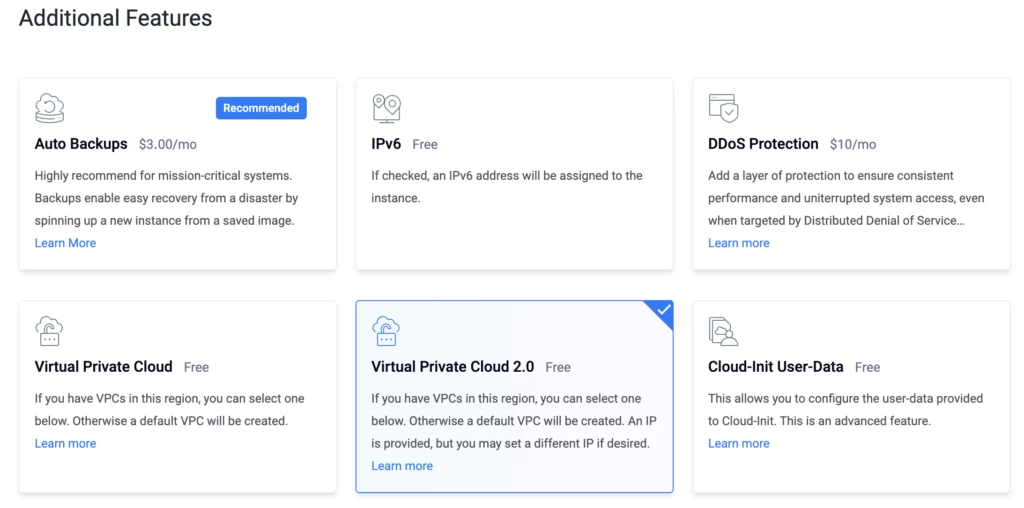The height and width of the screenshot is (508, 1024).
Task: Click the blue Recommended badge
Action: 261,108
